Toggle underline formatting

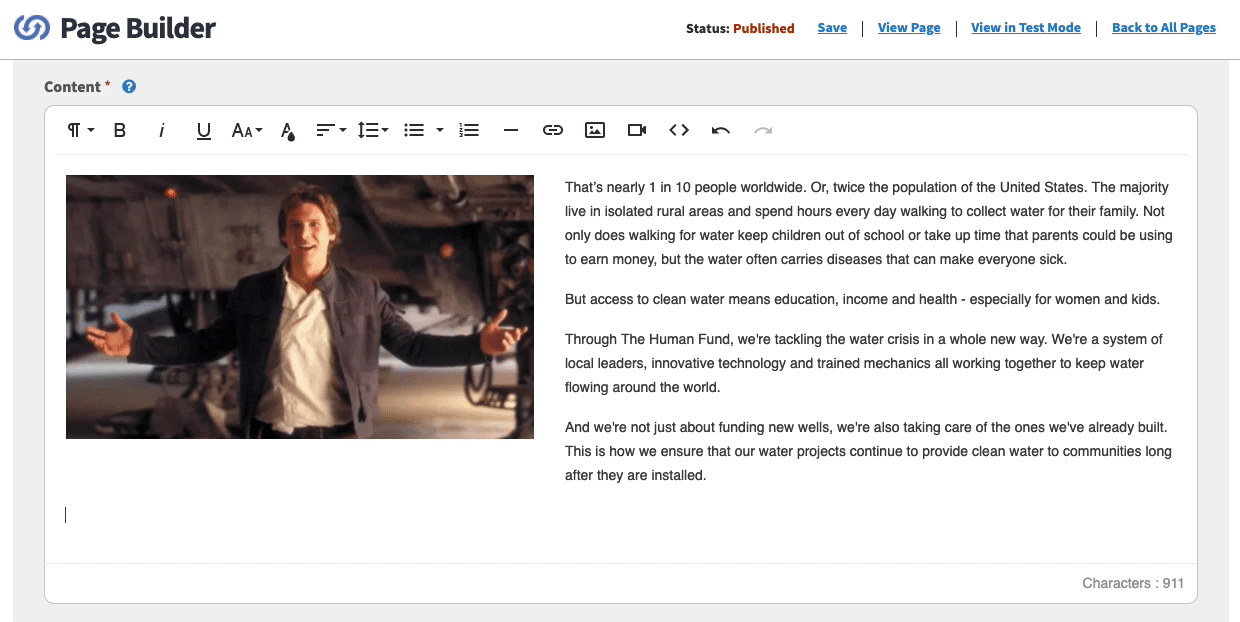pyautogui.click(x=204, y=130)
